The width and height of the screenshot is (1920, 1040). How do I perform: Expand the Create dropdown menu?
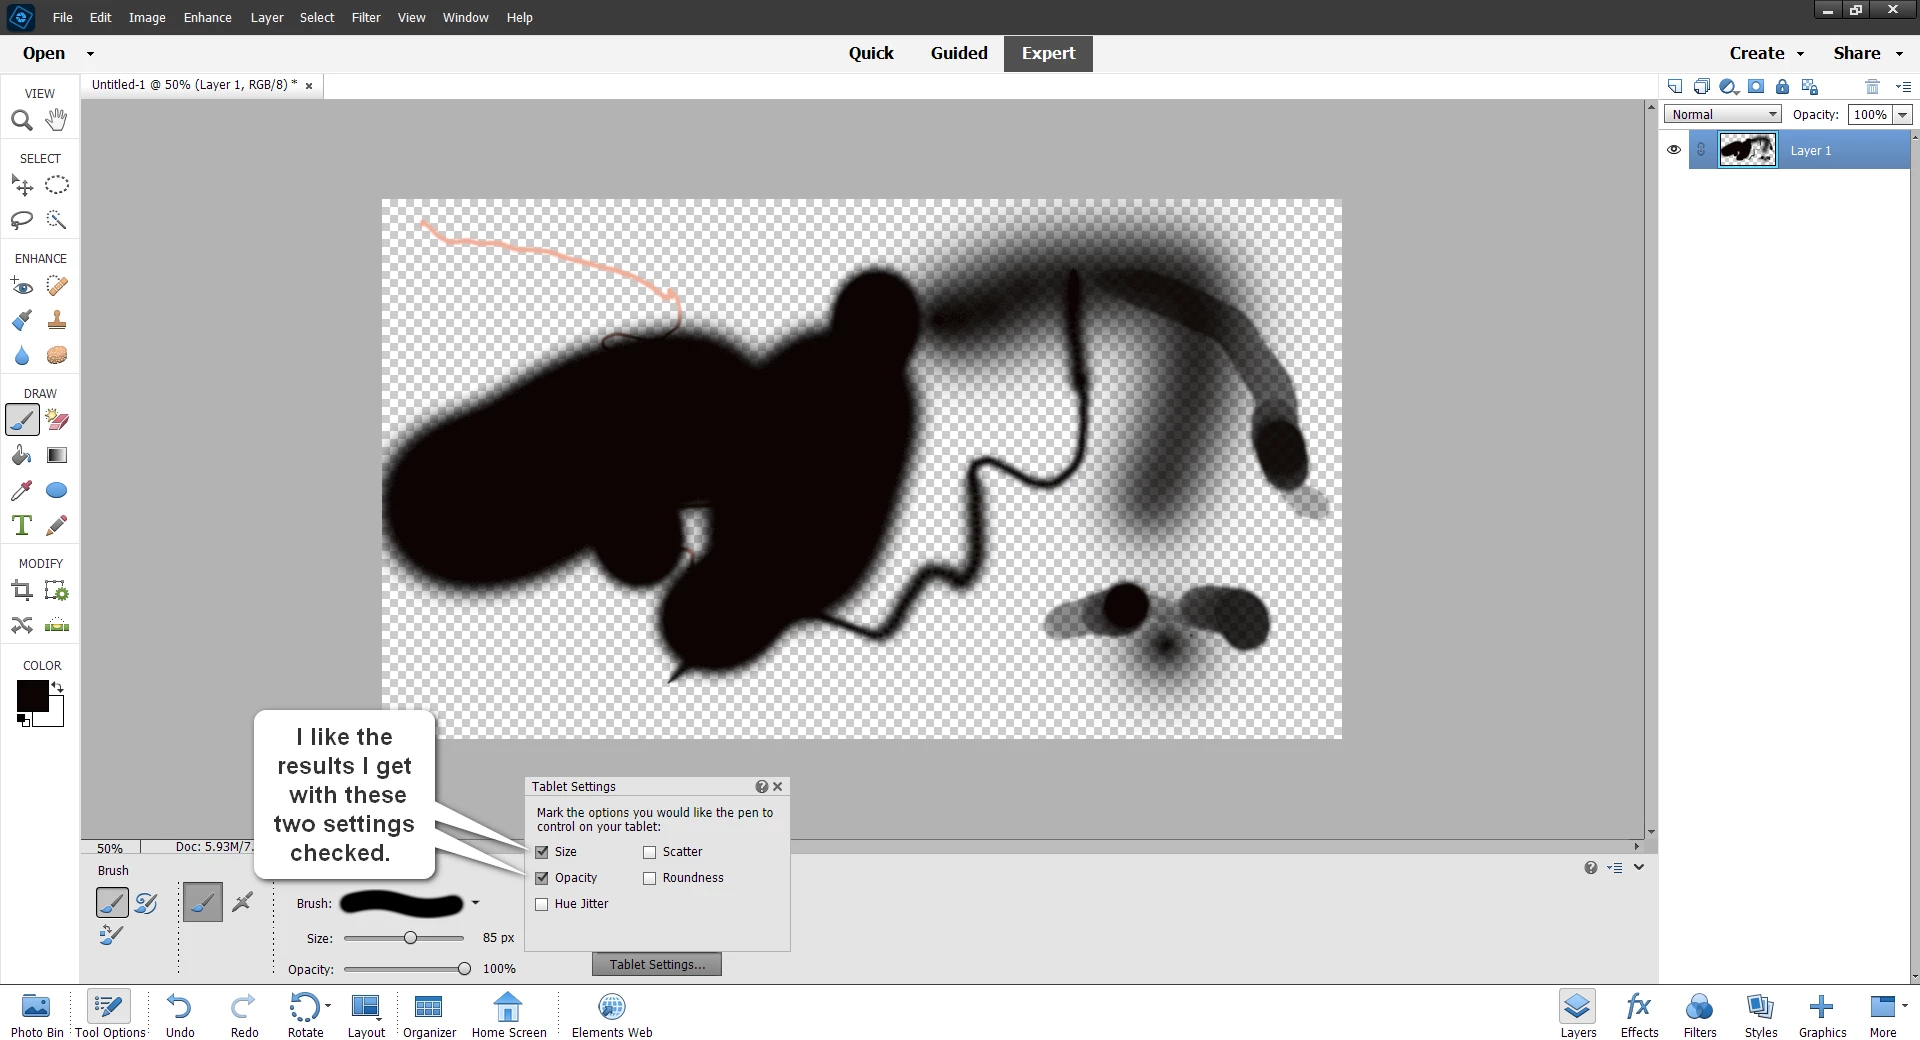pyautogui.click(x=1801, y=54)
